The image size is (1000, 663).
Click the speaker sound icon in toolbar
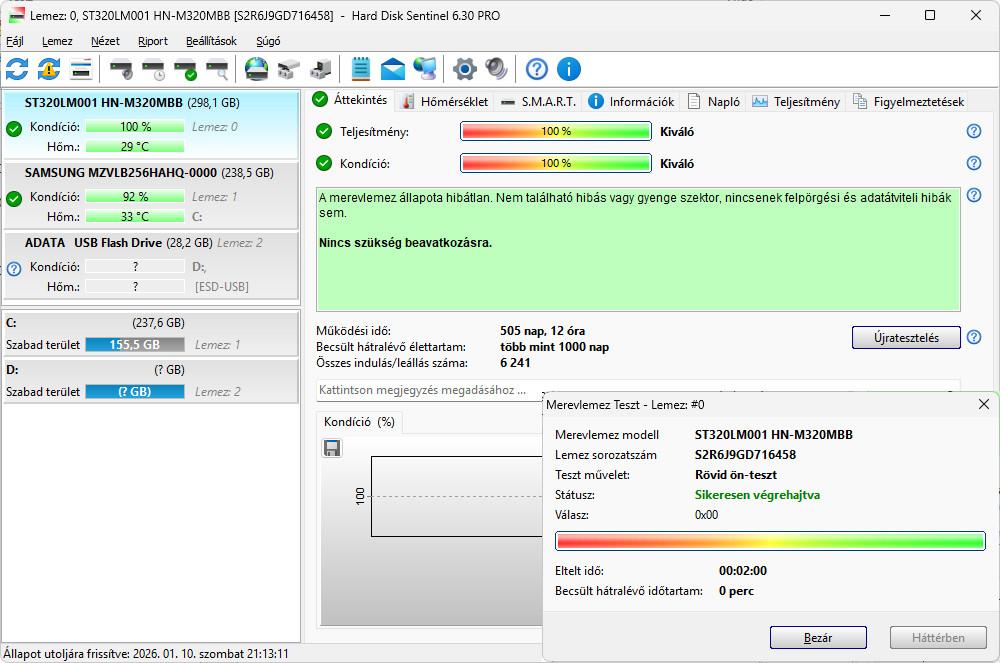(x=496, y=69)
